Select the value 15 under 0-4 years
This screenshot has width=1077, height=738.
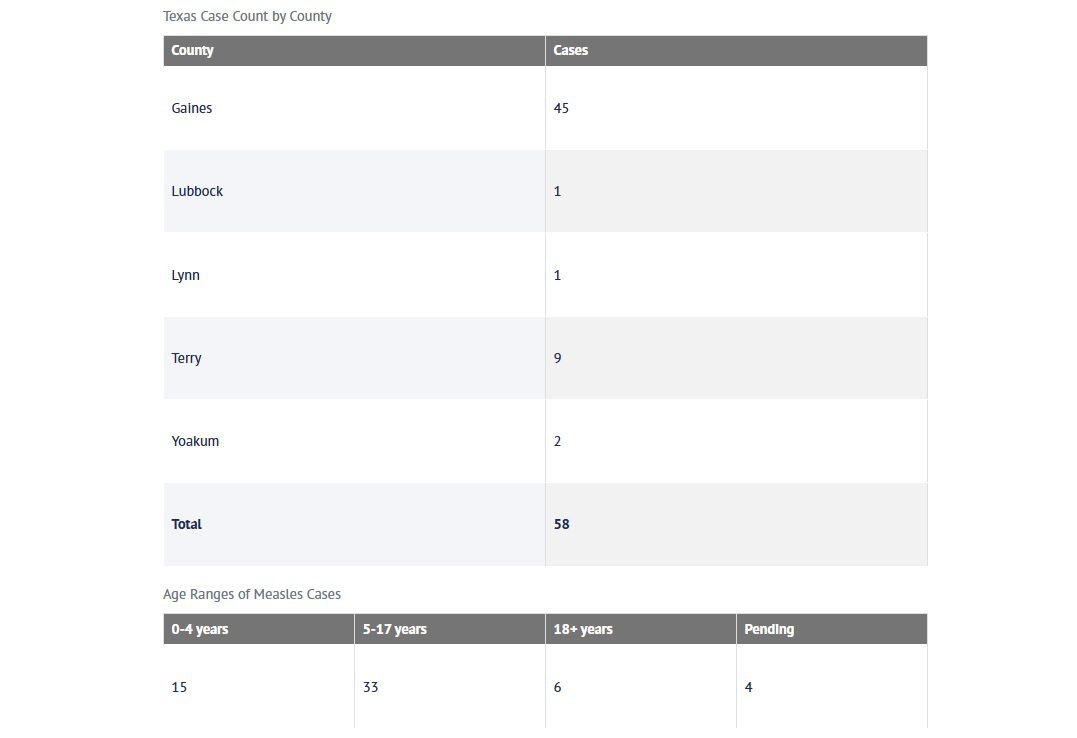[179, 687]
